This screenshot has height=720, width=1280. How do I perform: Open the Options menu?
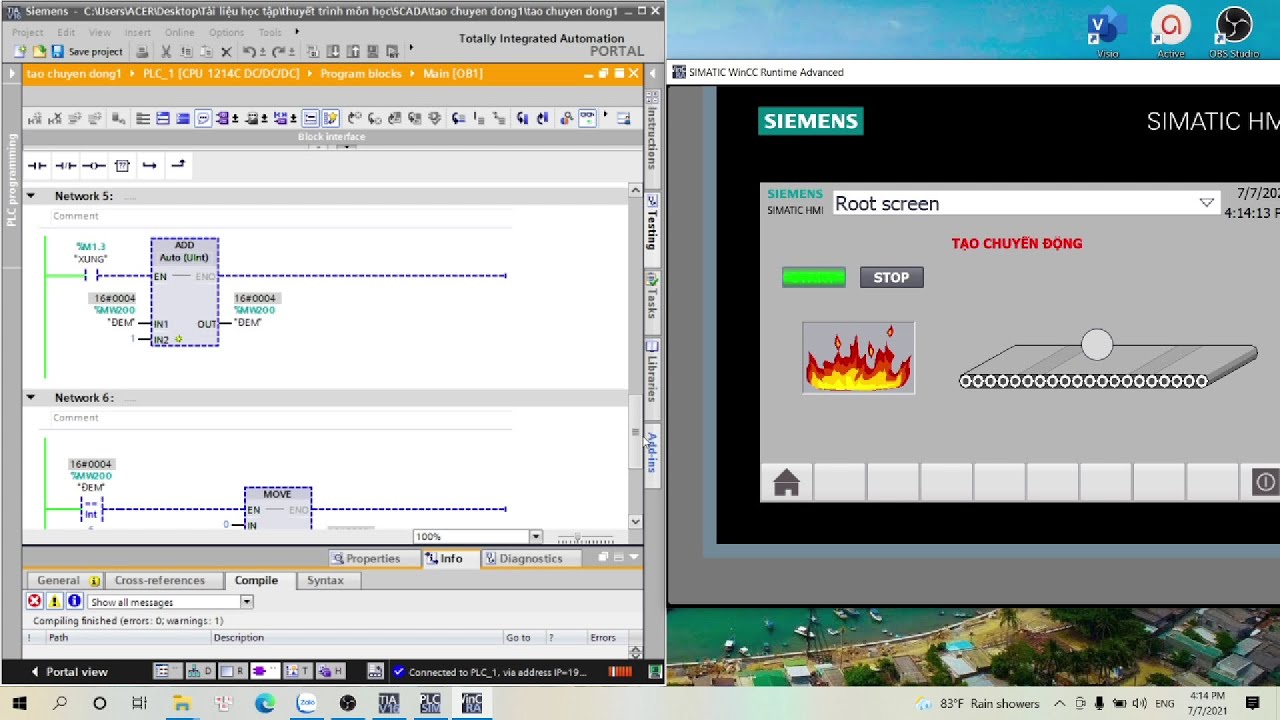[x=226, y=32]
